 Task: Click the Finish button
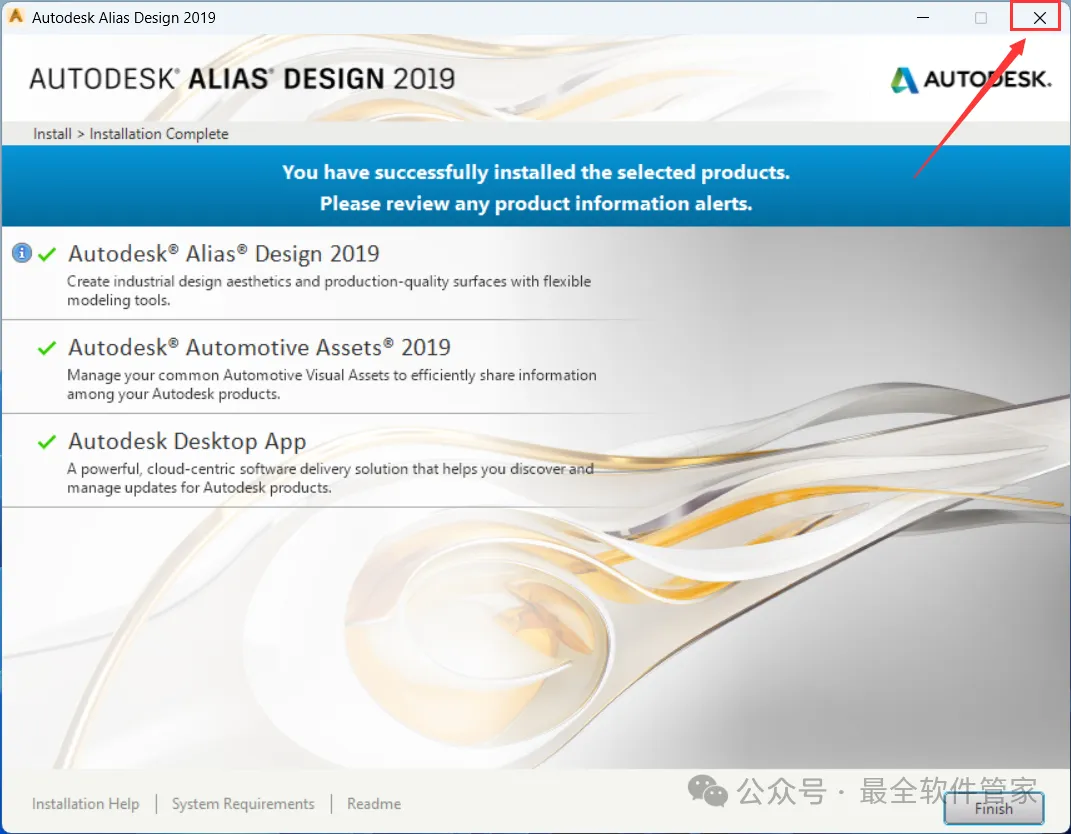coord(994,809)
